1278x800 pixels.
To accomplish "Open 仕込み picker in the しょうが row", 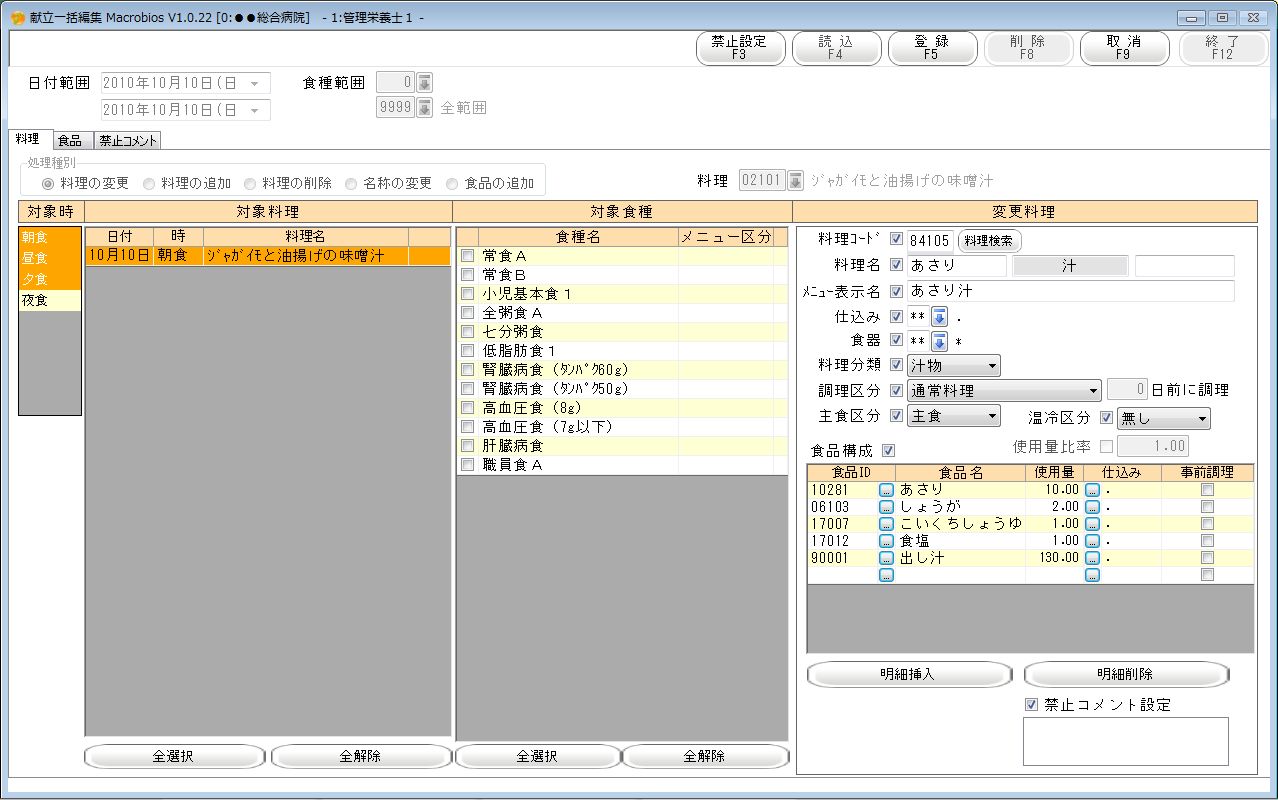I will click(x=1092, y=507).
